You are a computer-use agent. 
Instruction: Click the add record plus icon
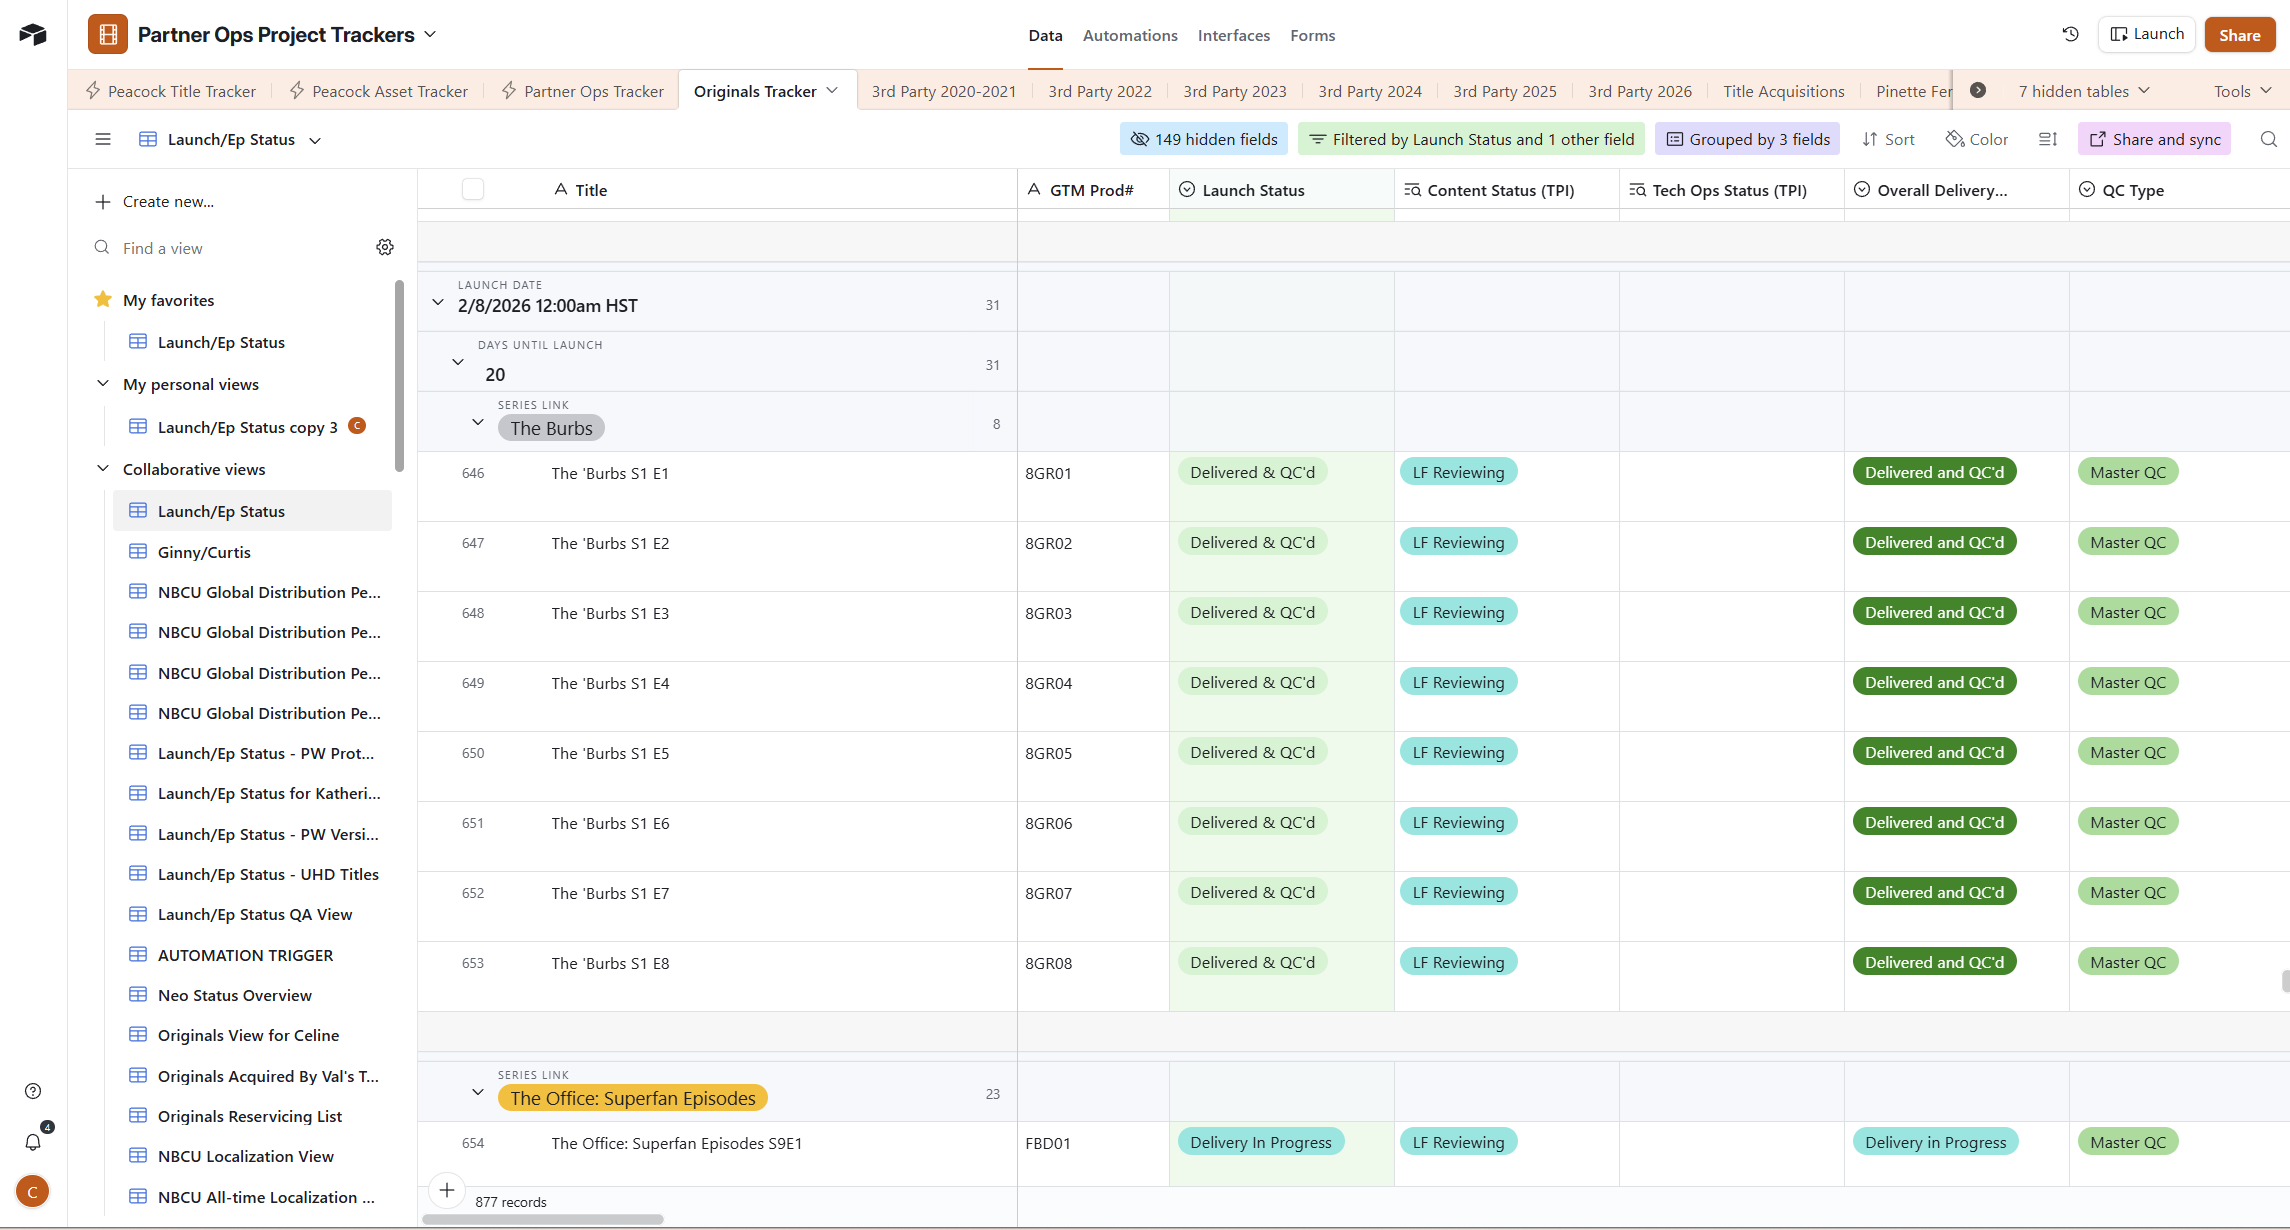pos(447,1190)
